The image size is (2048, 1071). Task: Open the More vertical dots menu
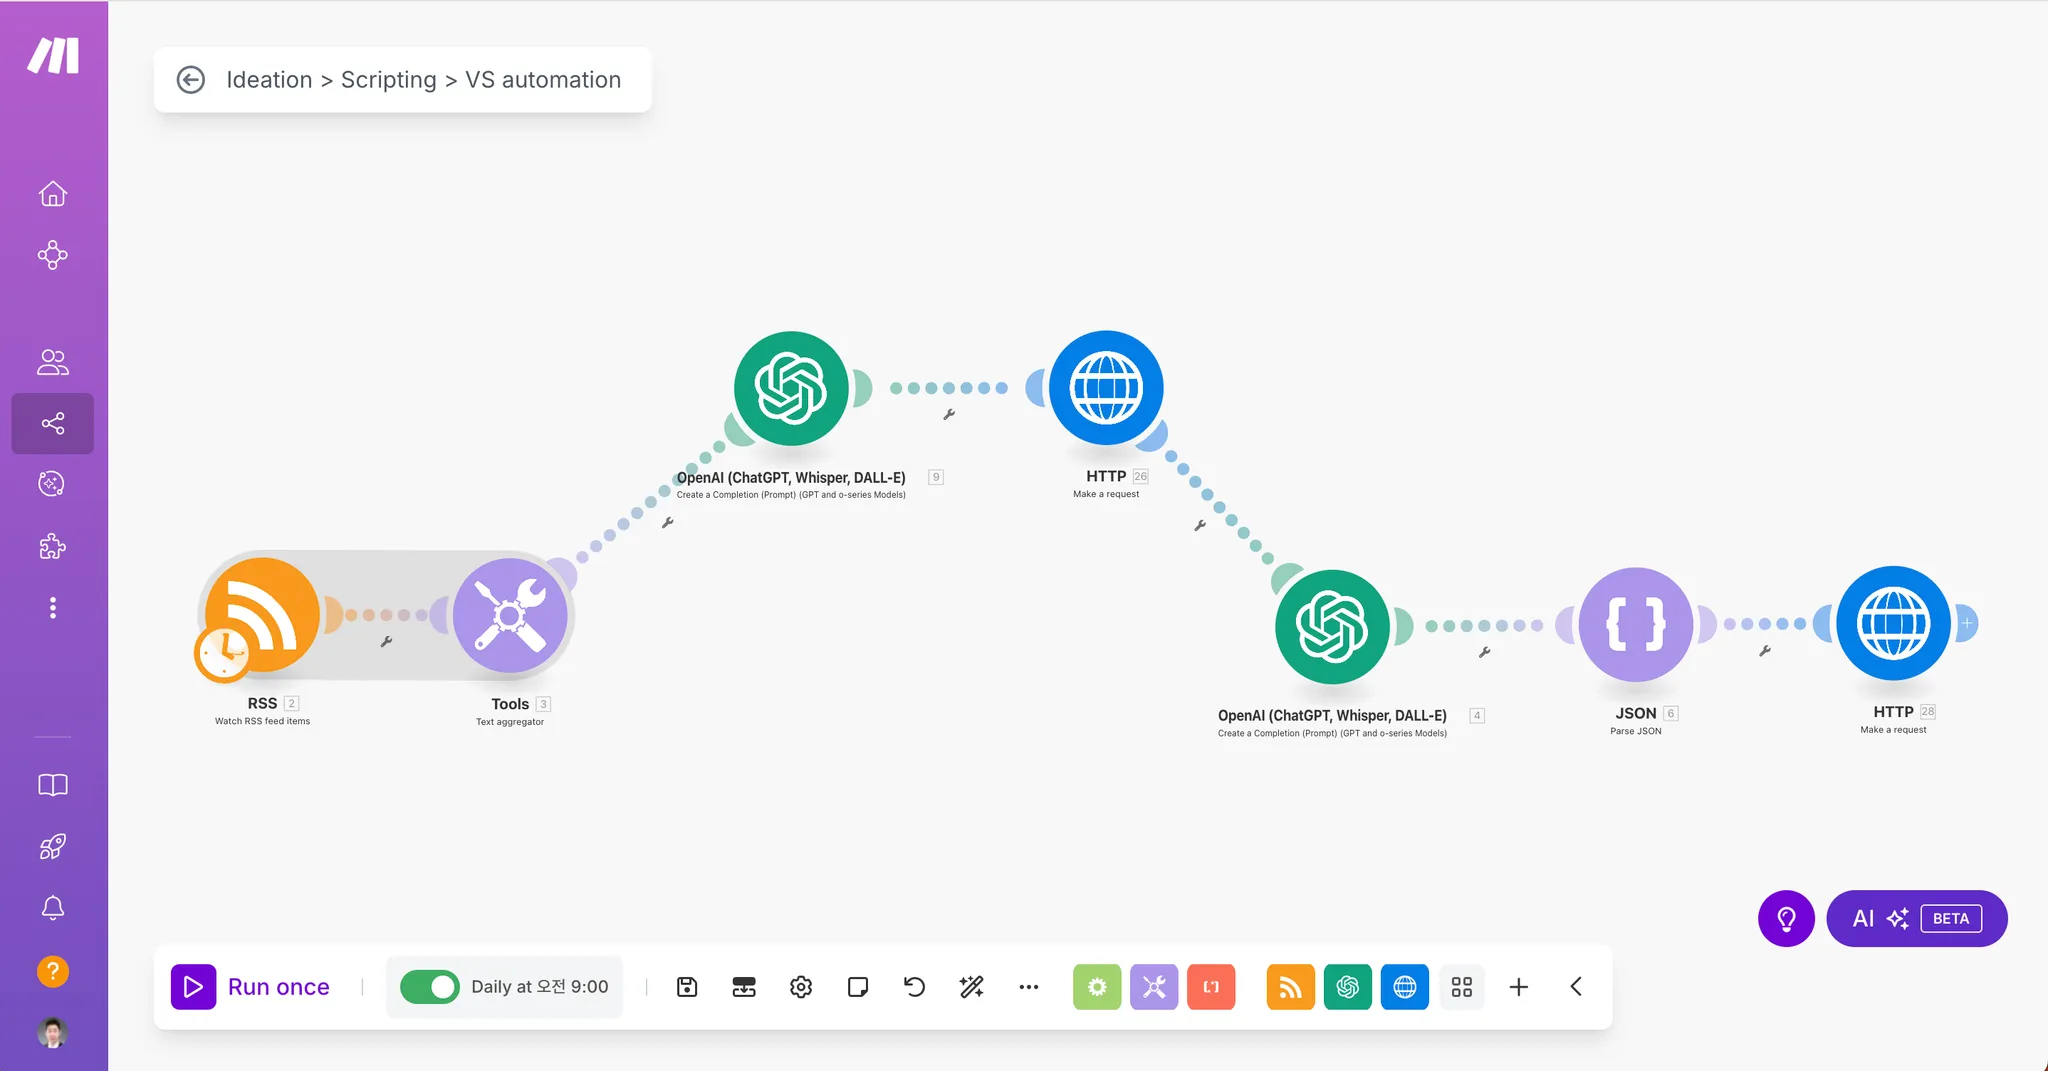pos(53,608)
